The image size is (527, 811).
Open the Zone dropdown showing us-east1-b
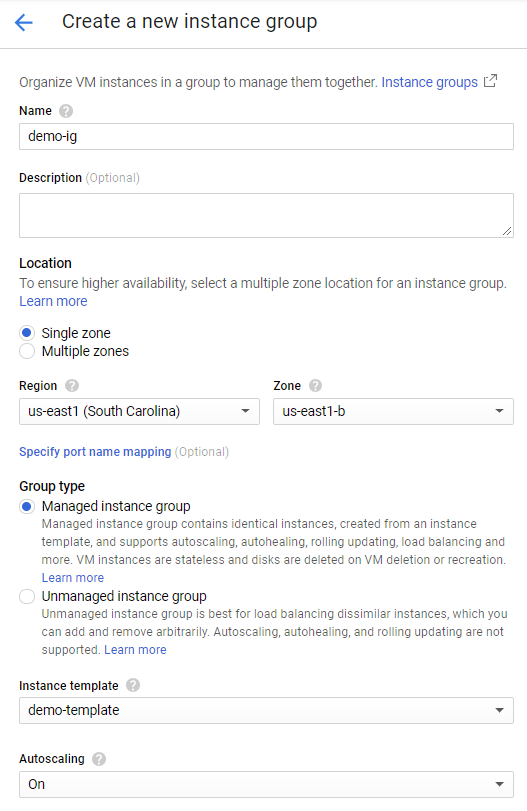click(x=393, y=411)
